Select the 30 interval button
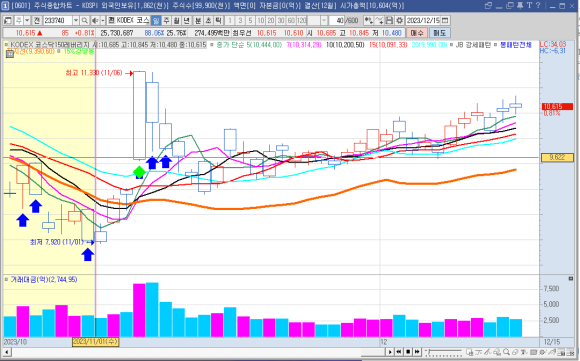The image size is (580, 361). click(281, 20)
